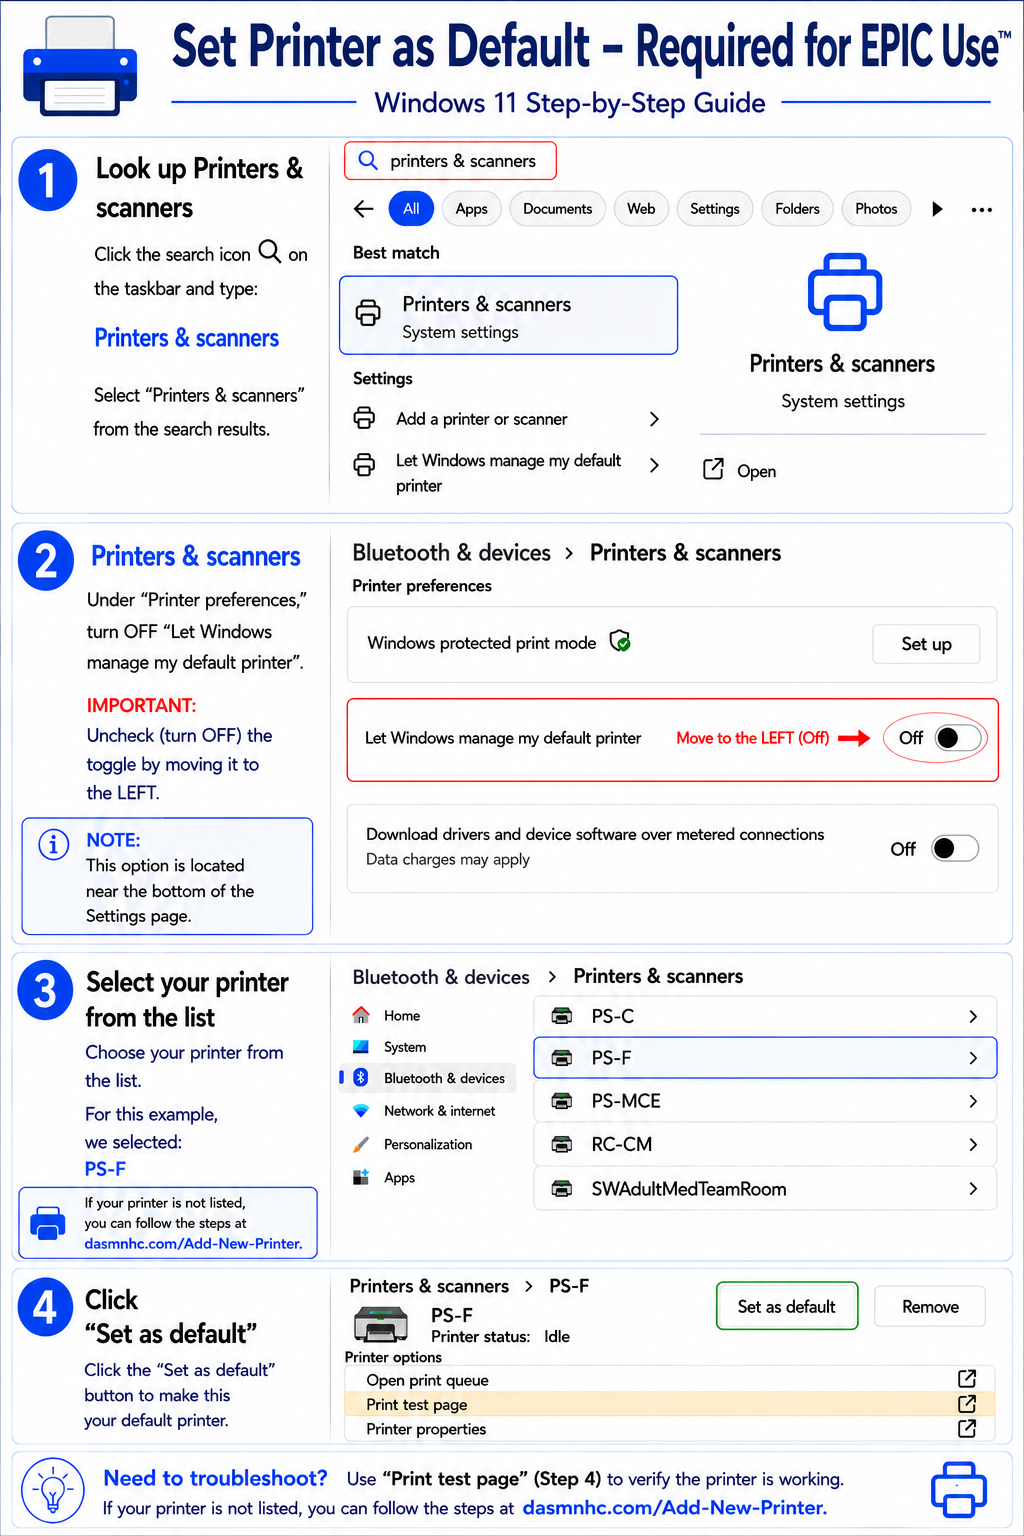This screenshot has width=1024, height=1536.
Task: Click the Bluetooth icon in sidebar
Action: pos(361,1077)
